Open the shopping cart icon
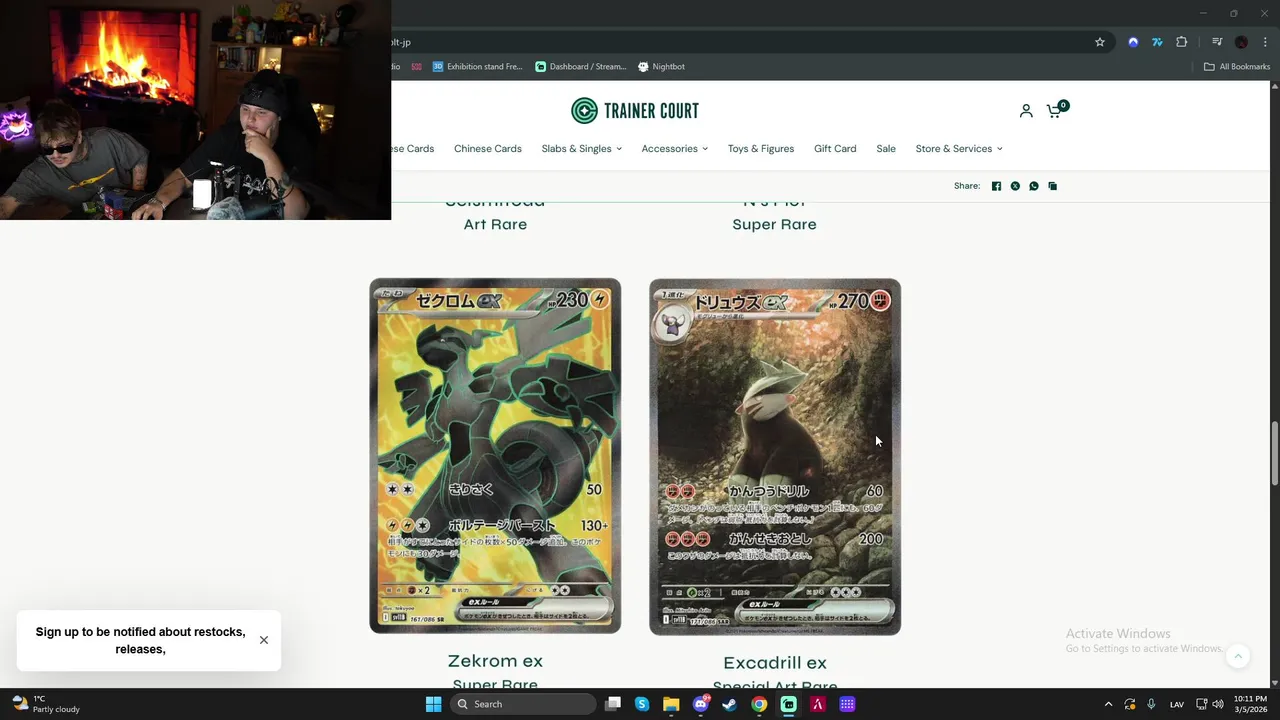This screenshot has height=720, width=1280. click(x=1055, y=110)
